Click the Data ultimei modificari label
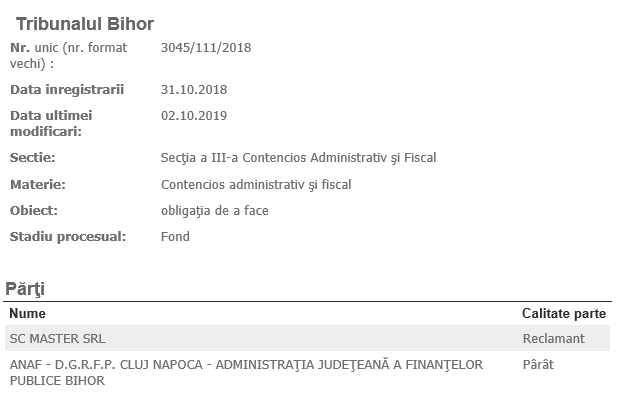This screenshot has height=399, width=621. click(51, 123)
